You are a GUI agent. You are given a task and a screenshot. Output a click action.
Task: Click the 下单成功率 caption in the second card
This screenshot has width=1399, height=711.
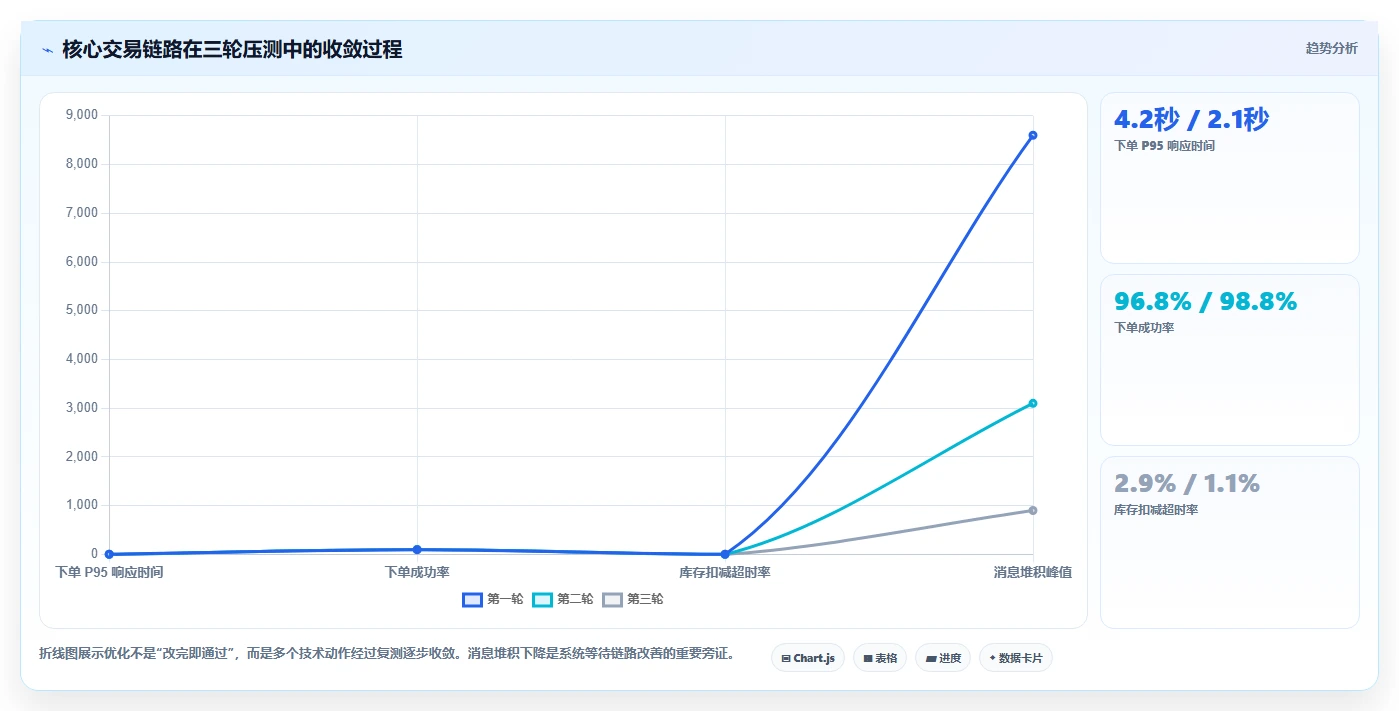point(1144,328)
